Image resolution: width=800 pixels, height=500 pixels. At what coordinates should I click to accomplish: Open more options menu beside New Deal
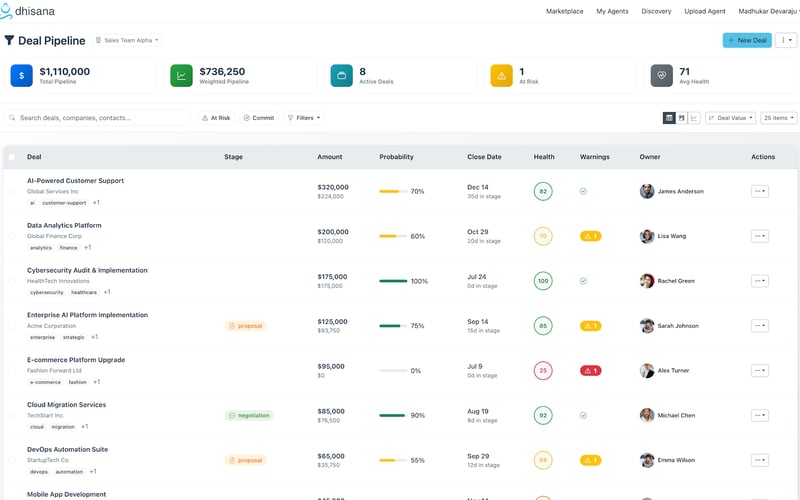tap(786, 40)
